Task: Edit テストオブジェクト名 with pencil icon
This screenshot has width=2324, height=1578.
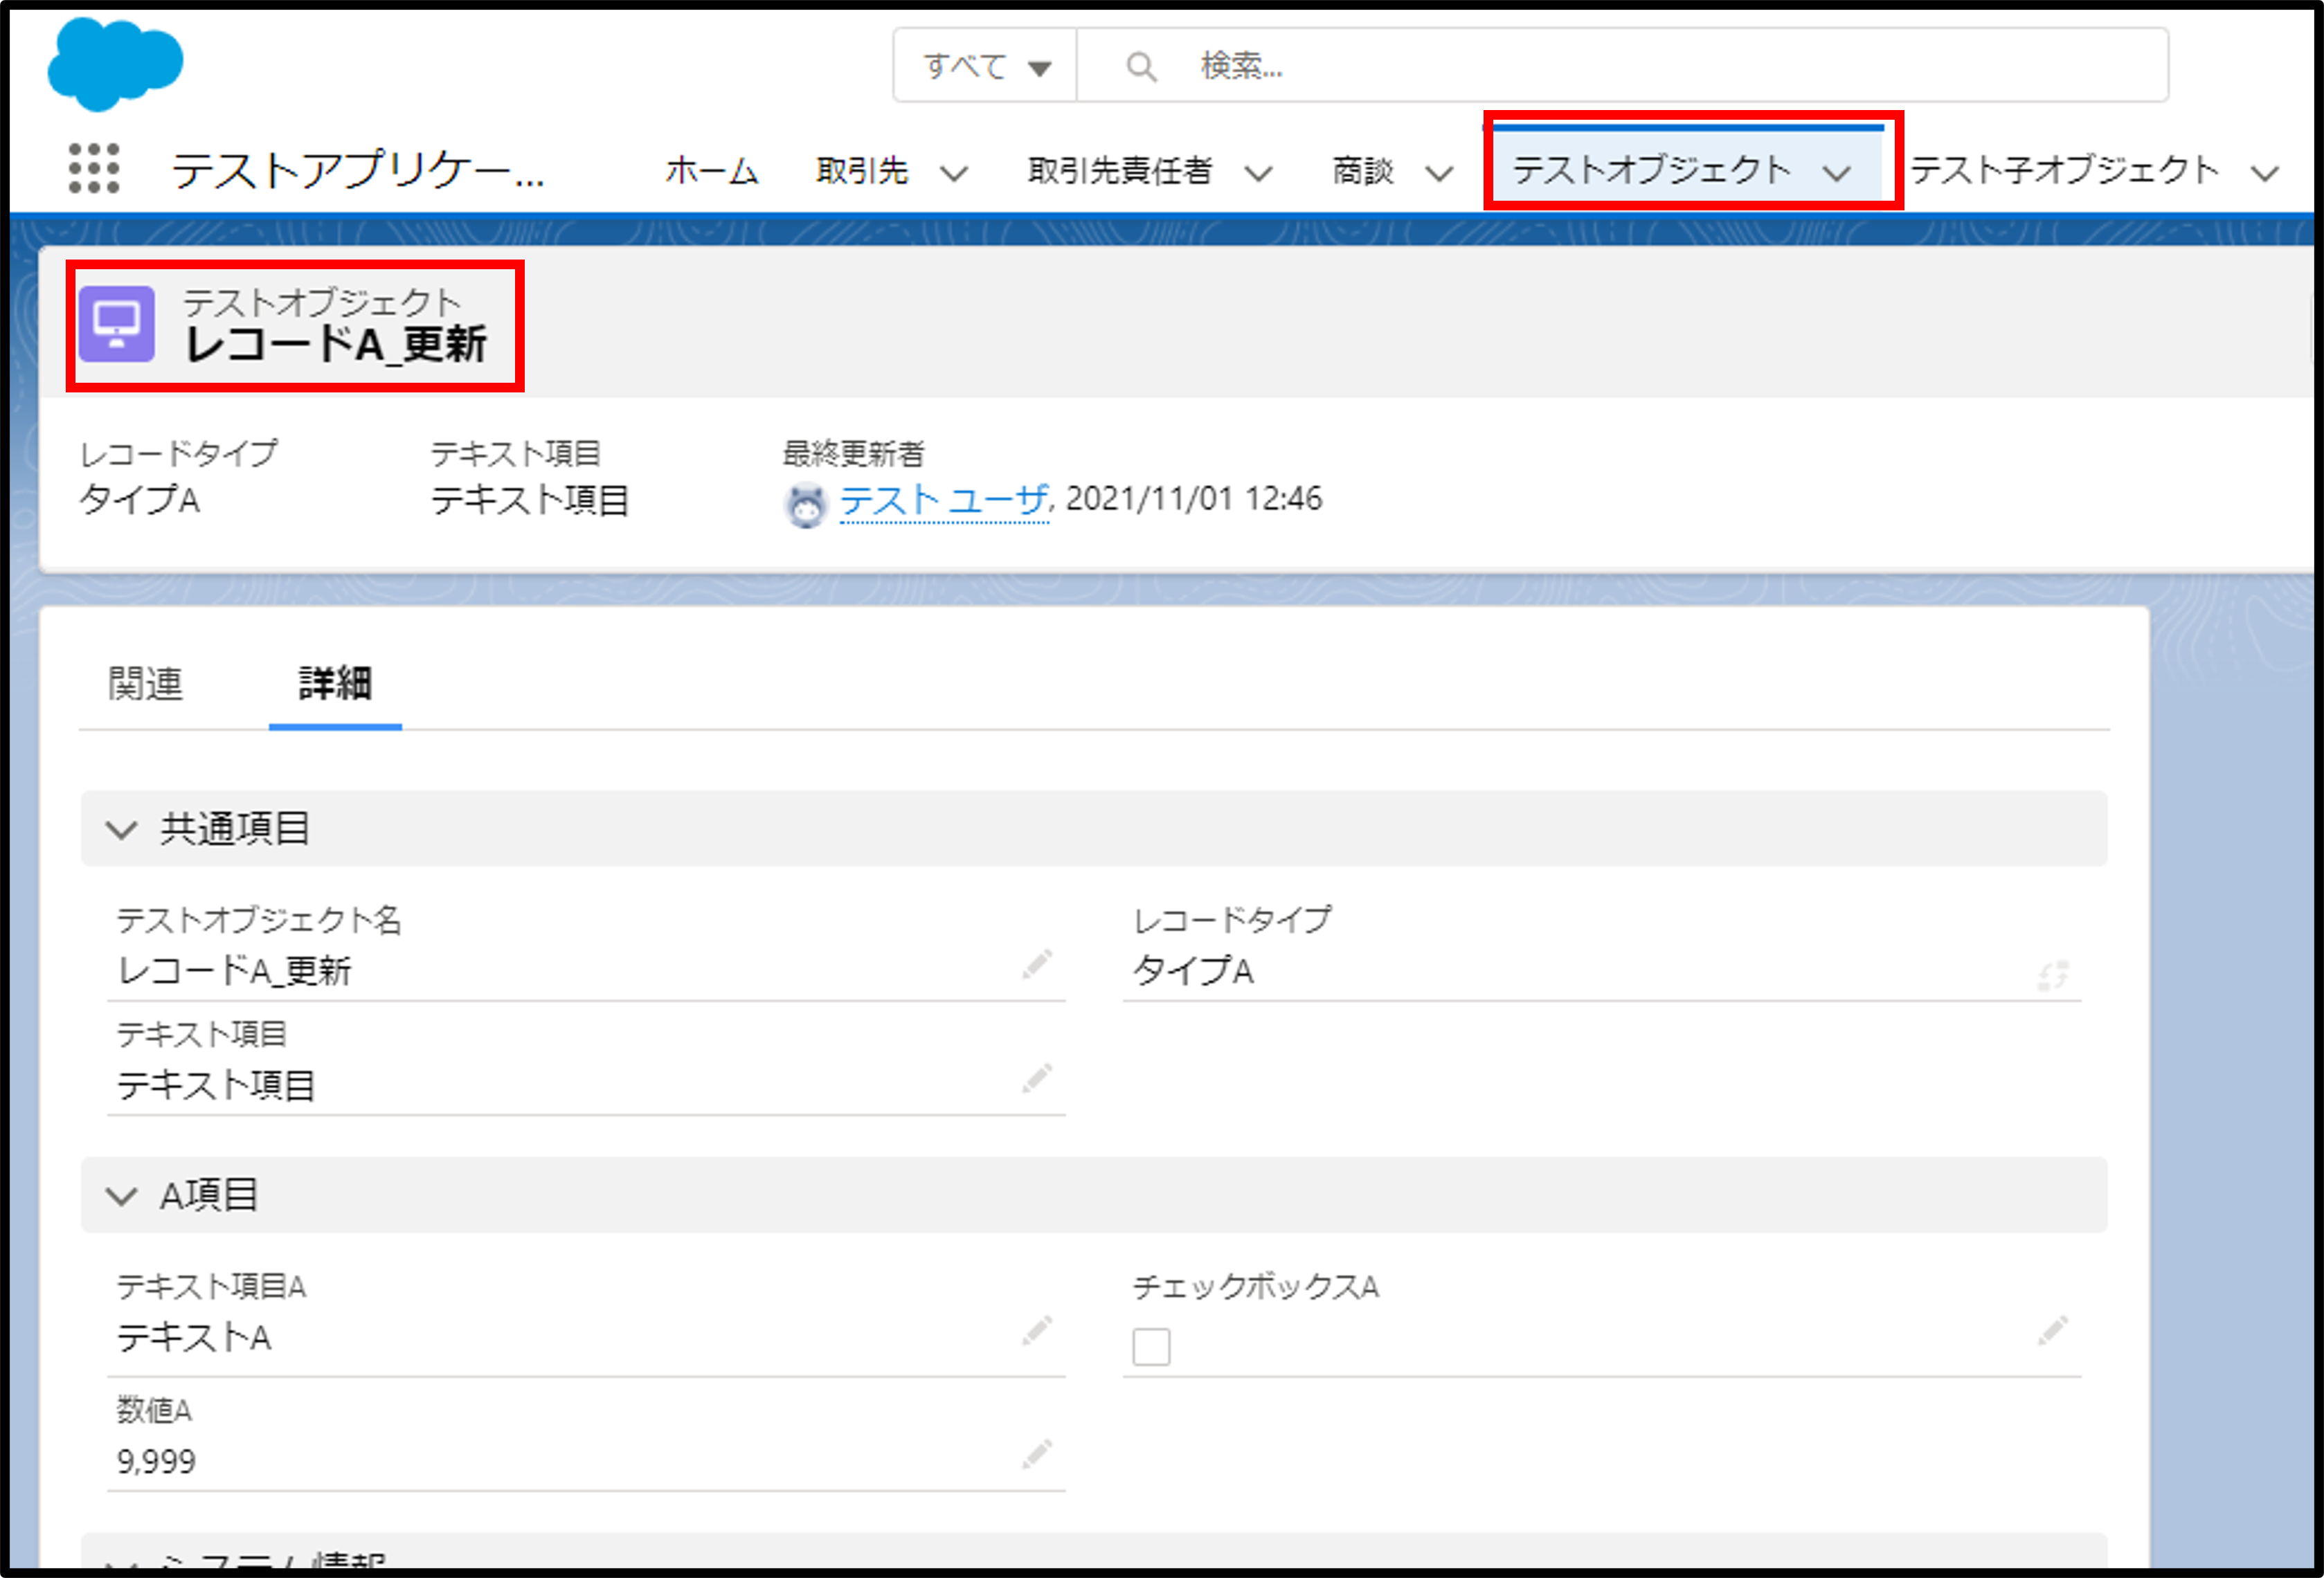Action: point(1037,965)
